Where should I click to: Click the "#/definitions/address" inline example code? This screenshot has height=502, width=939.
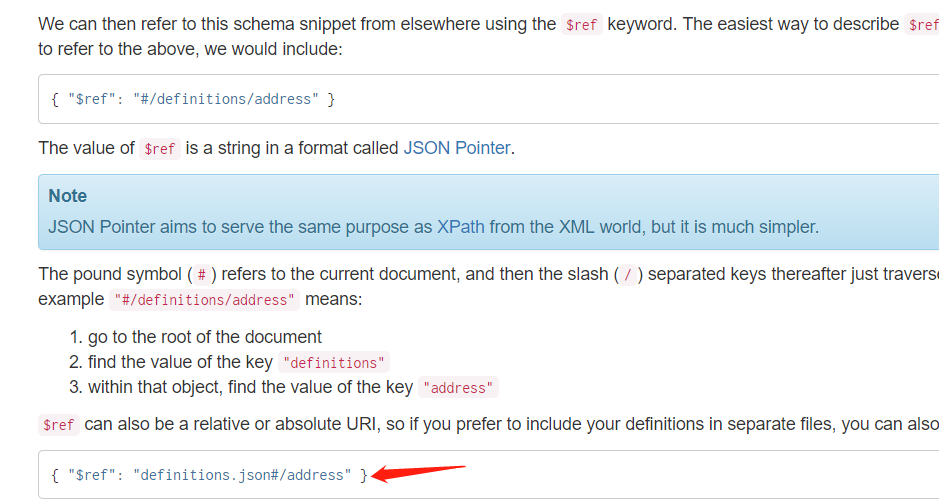click(204, 300)
